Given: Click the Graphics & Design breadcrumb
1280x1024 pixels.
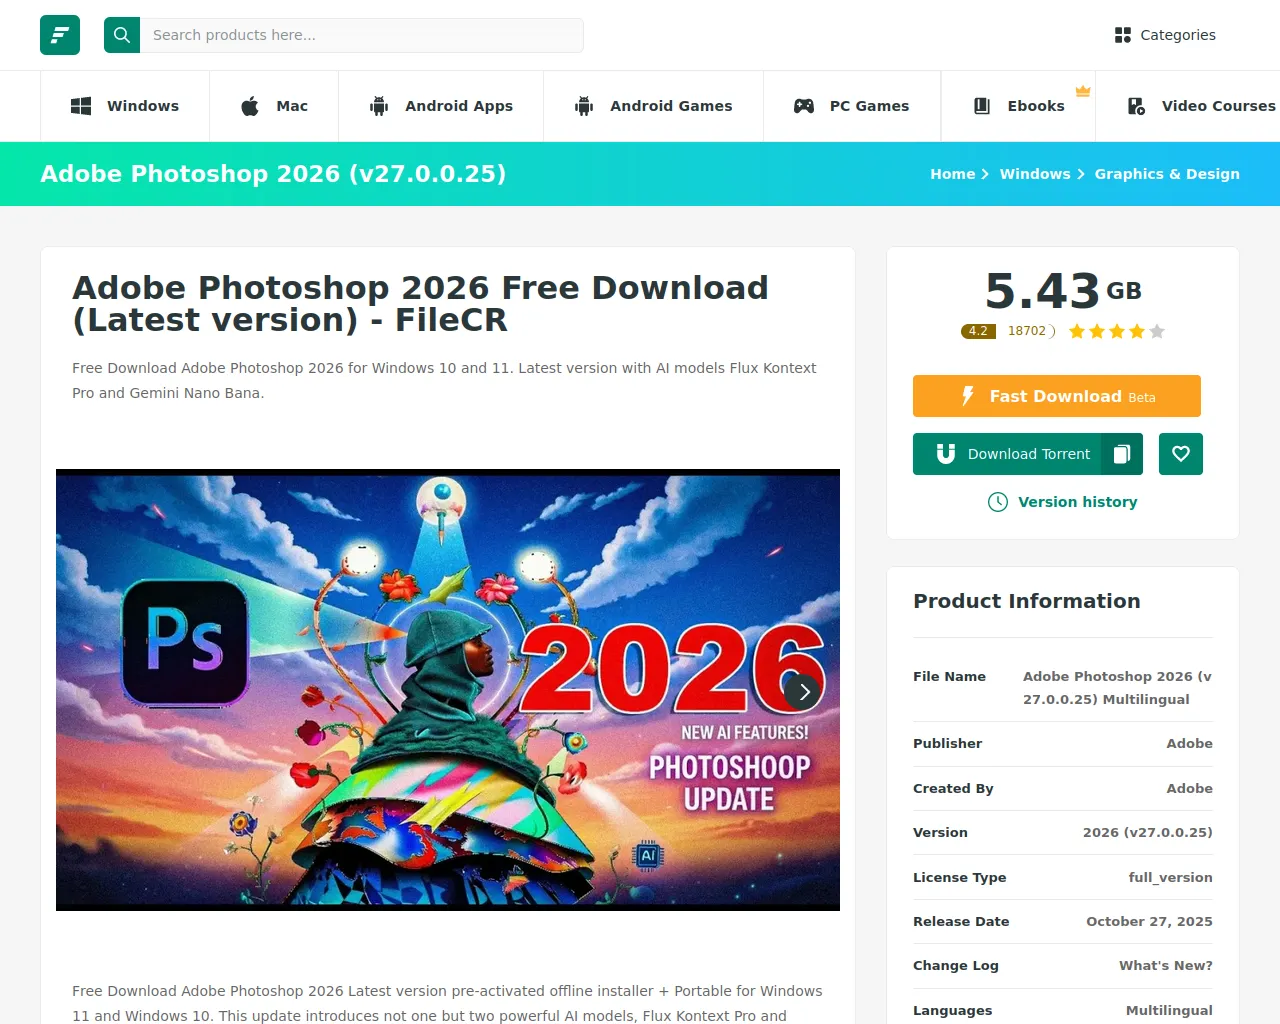Looking at the screenshot, I should pyautogui.click(x=1167, y=174).
